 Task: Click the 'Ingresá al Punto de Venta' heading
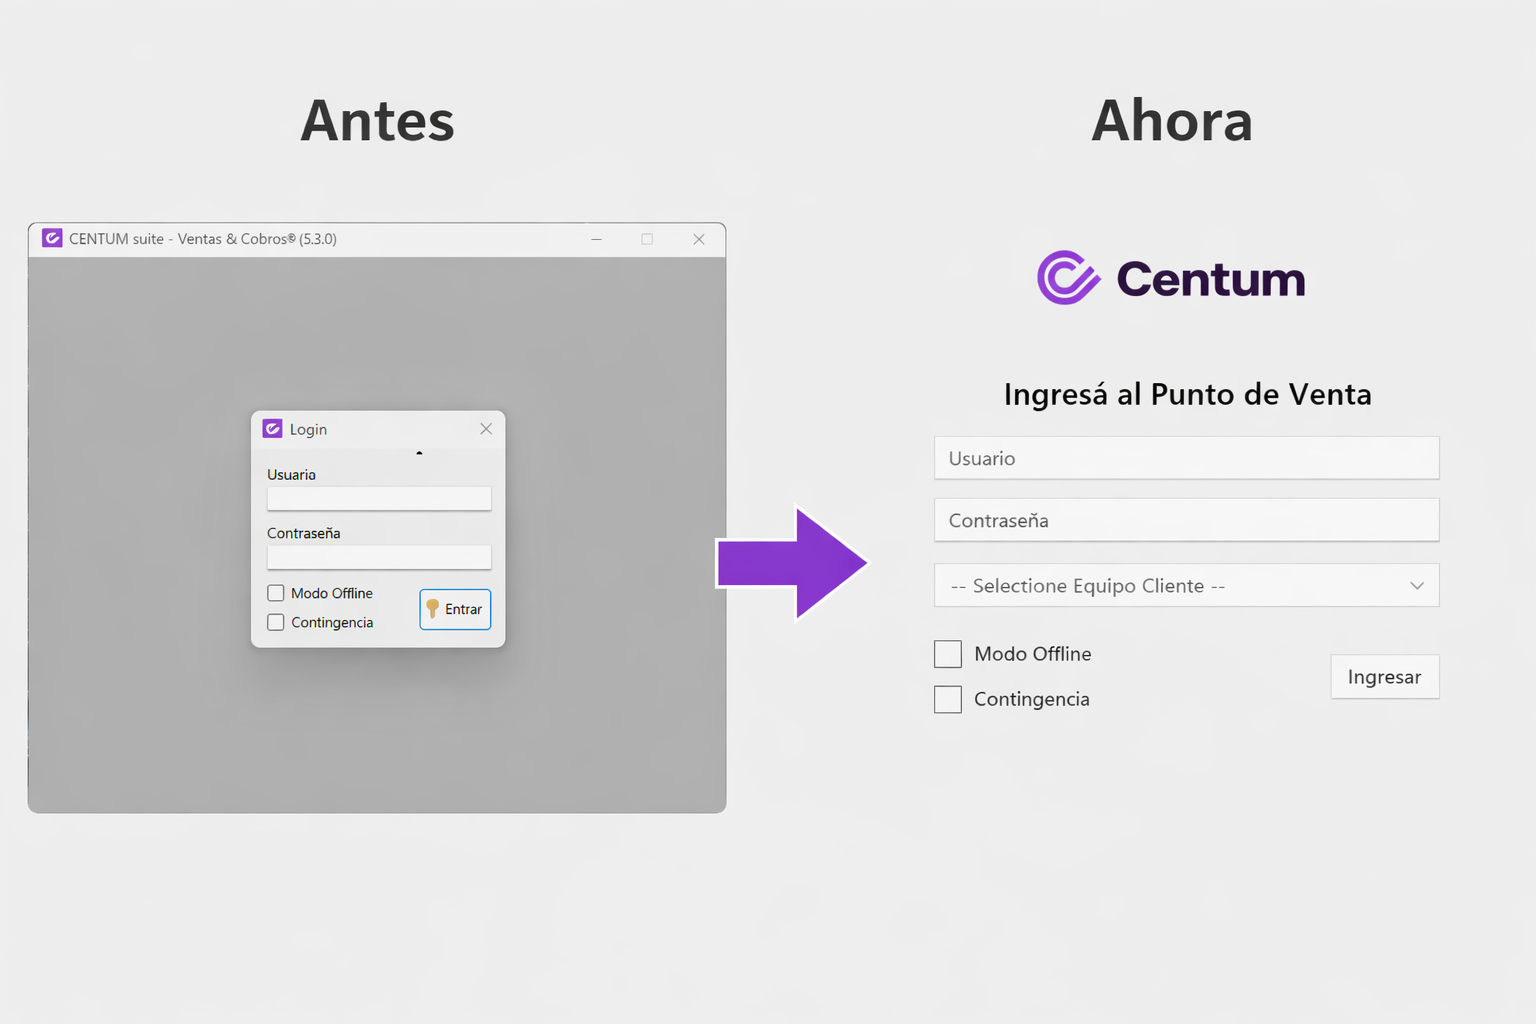(1187, 394)
